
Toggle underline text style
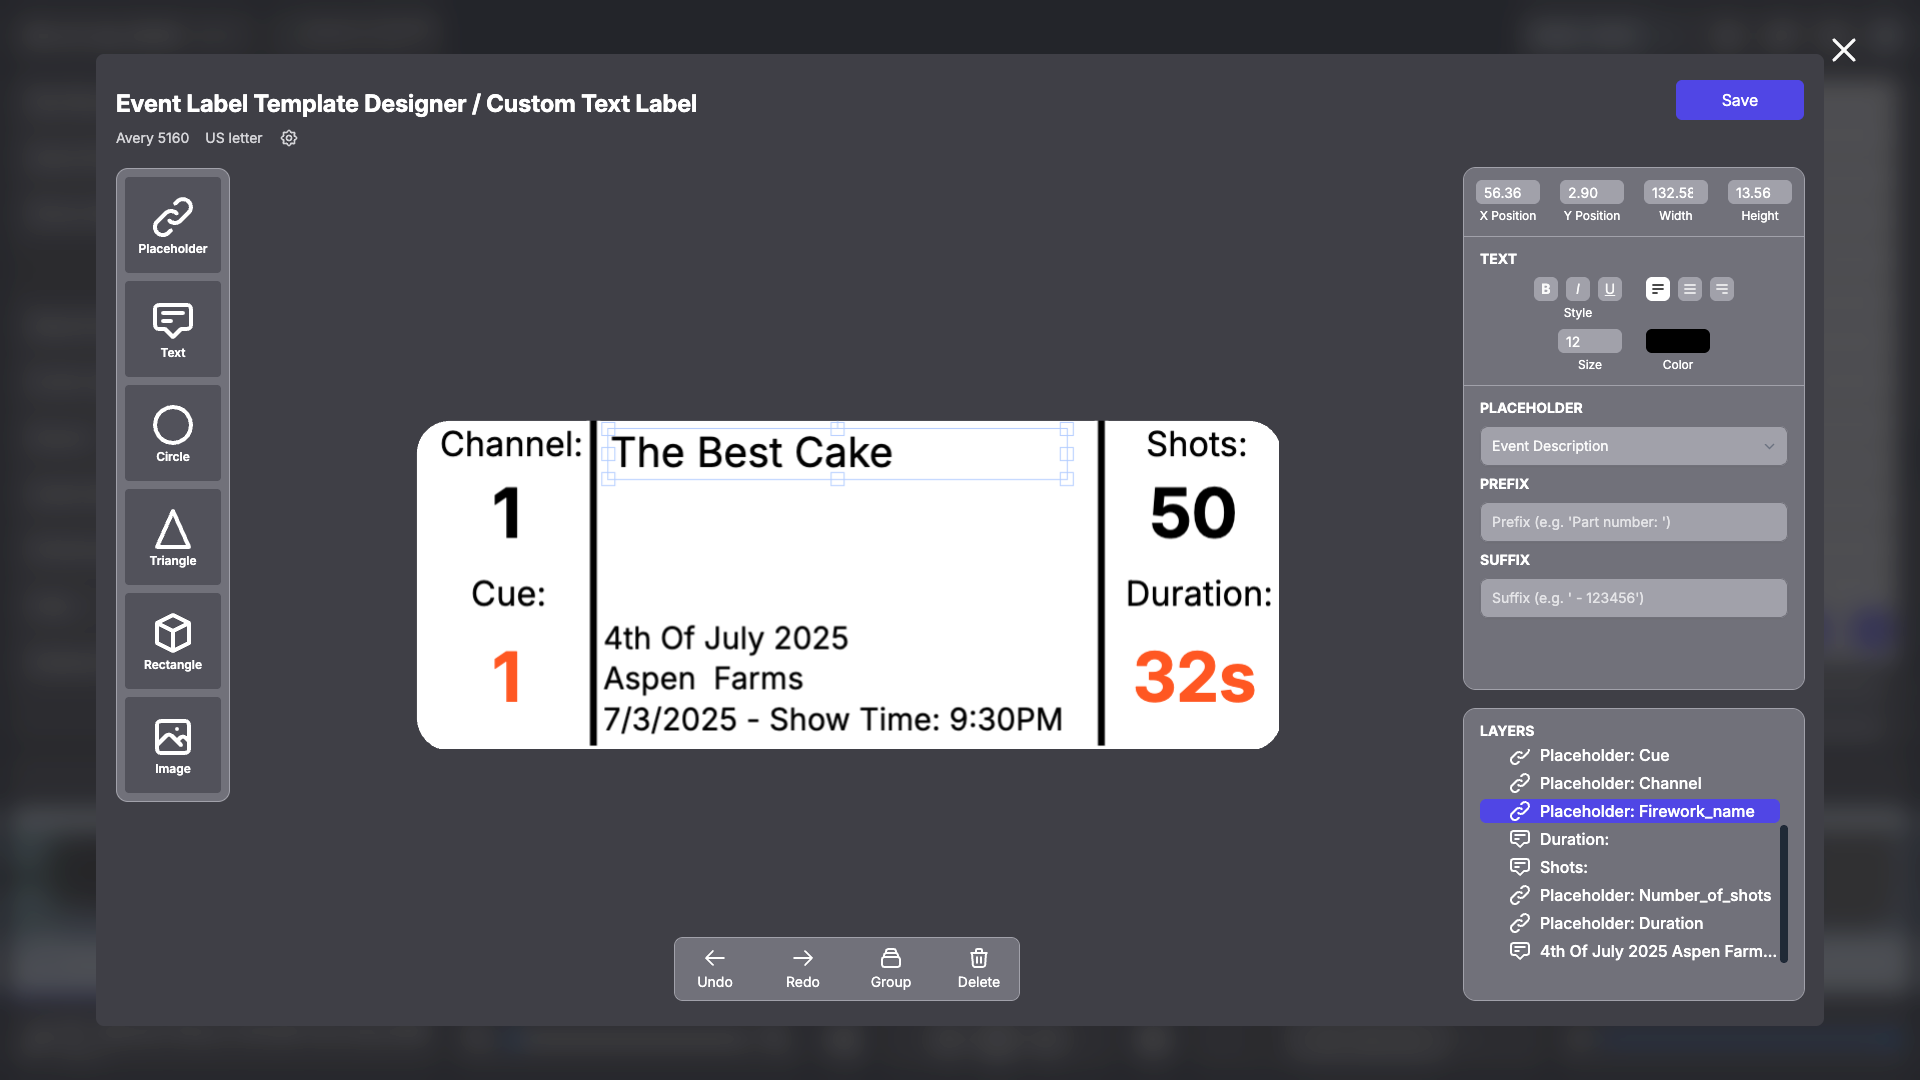point(1609,289)
